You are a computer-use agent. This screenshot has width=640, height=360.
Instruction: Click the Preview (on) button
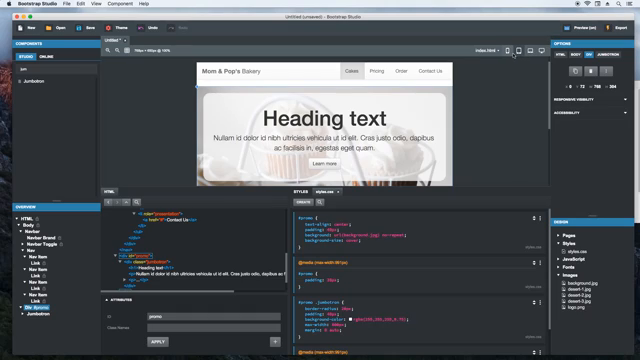580,28
